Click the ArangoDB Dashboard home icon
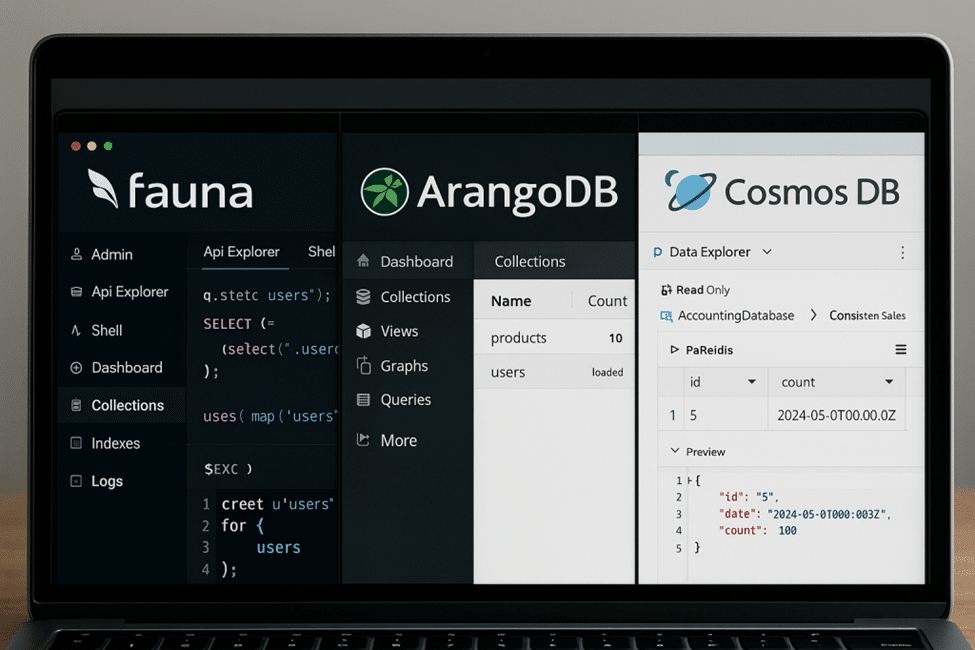 (x=364, y=262)
